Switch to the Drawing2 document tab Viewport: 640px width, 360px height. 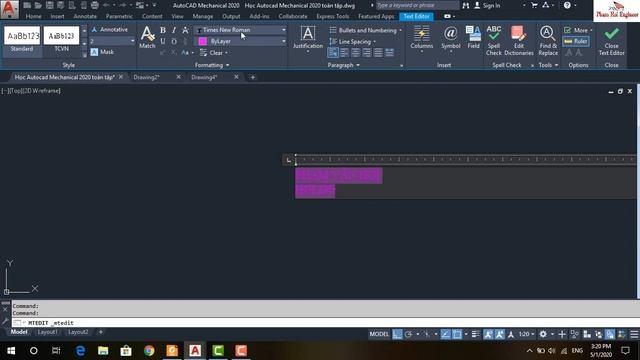pyautogui.click(x=147, y=77)
